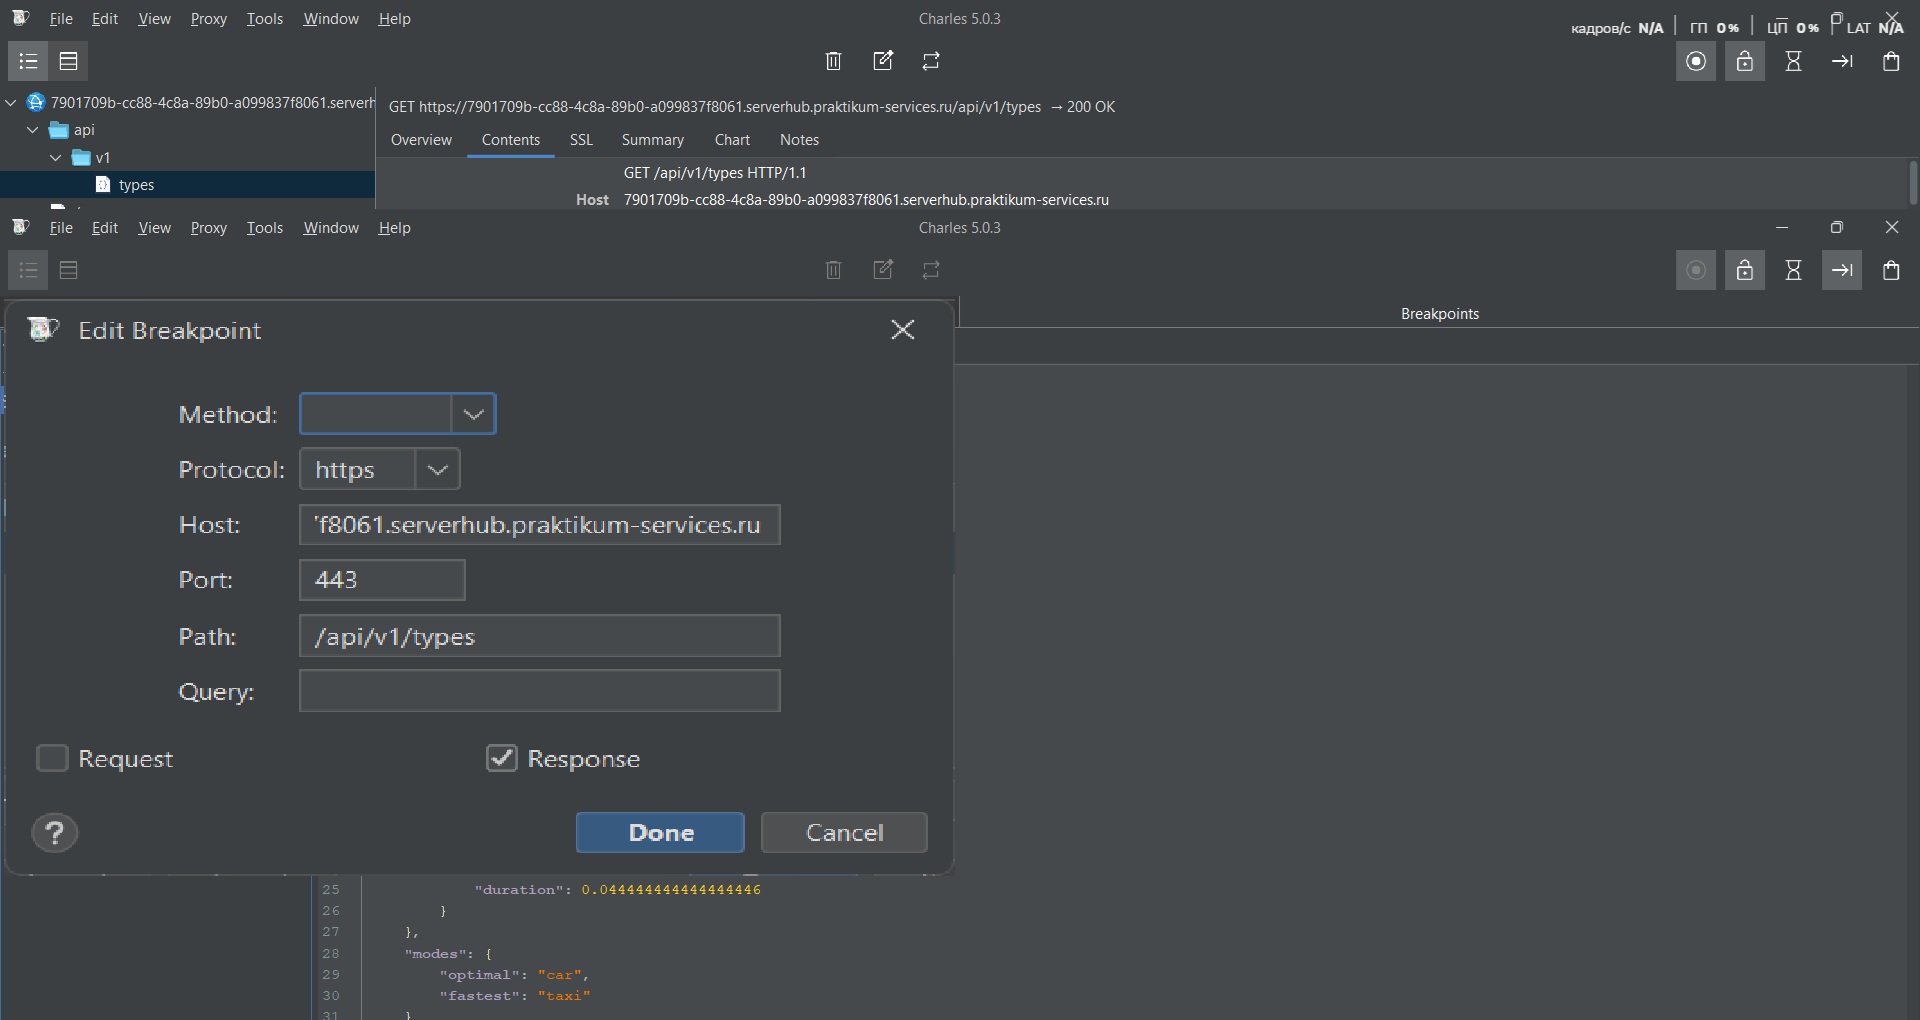Click into the Query input field
Image resolution: width=1920 pixels, height=1020 pixels.
tap(539, 691)
